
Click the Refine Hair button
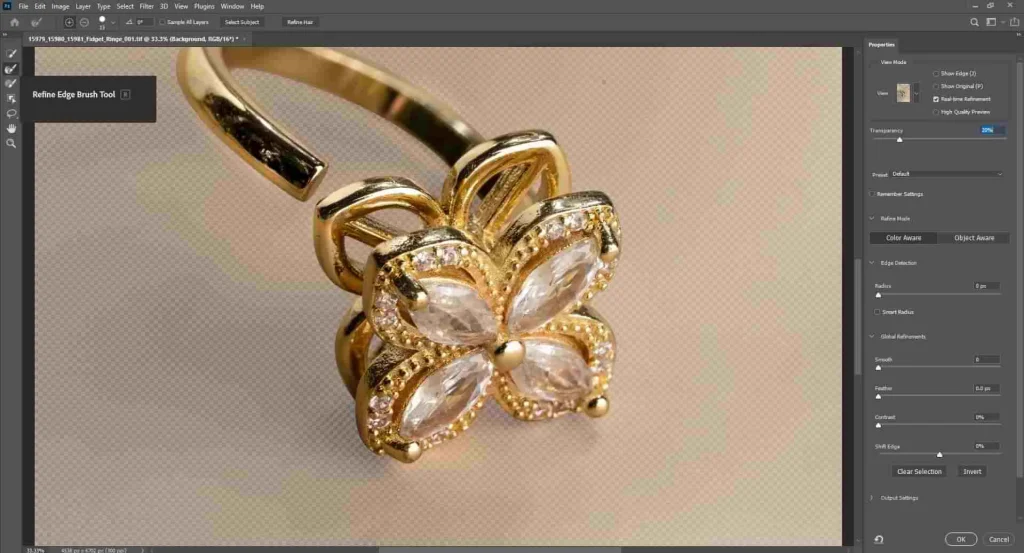300,22
